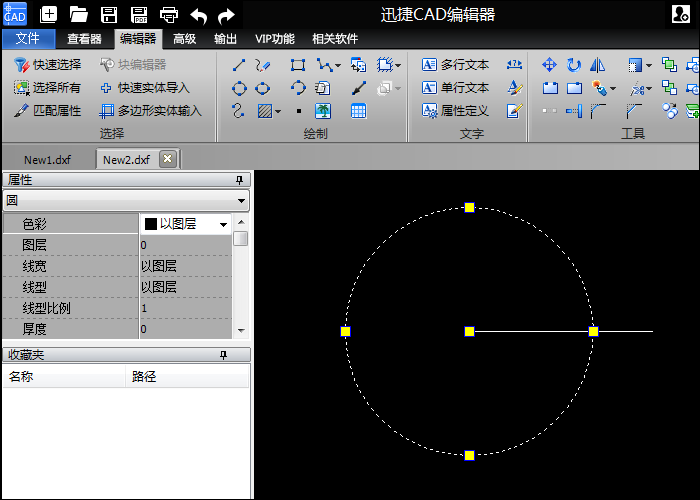
Task: Expand the Explode tool dropdown arrow
Action: coord(613,88)
